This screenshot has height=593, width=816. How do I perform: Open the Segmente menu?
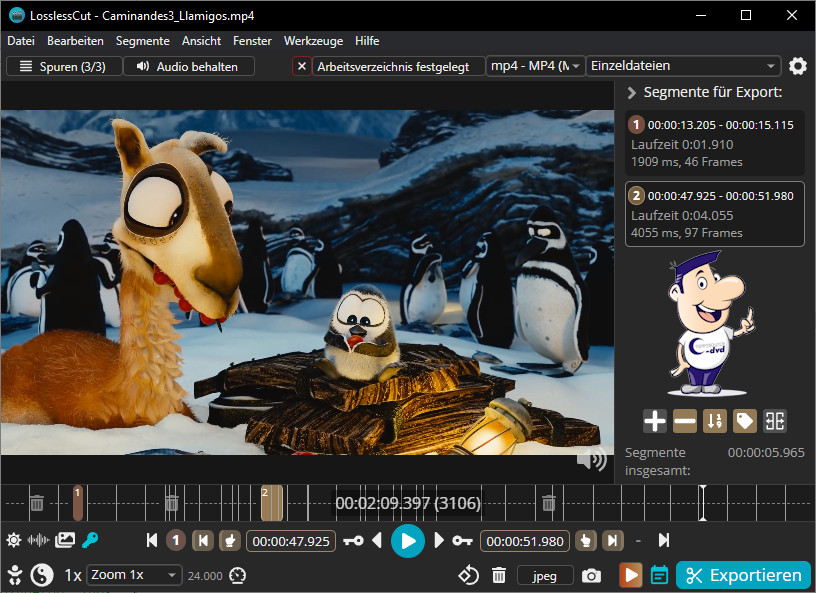[x=142, y=41]
